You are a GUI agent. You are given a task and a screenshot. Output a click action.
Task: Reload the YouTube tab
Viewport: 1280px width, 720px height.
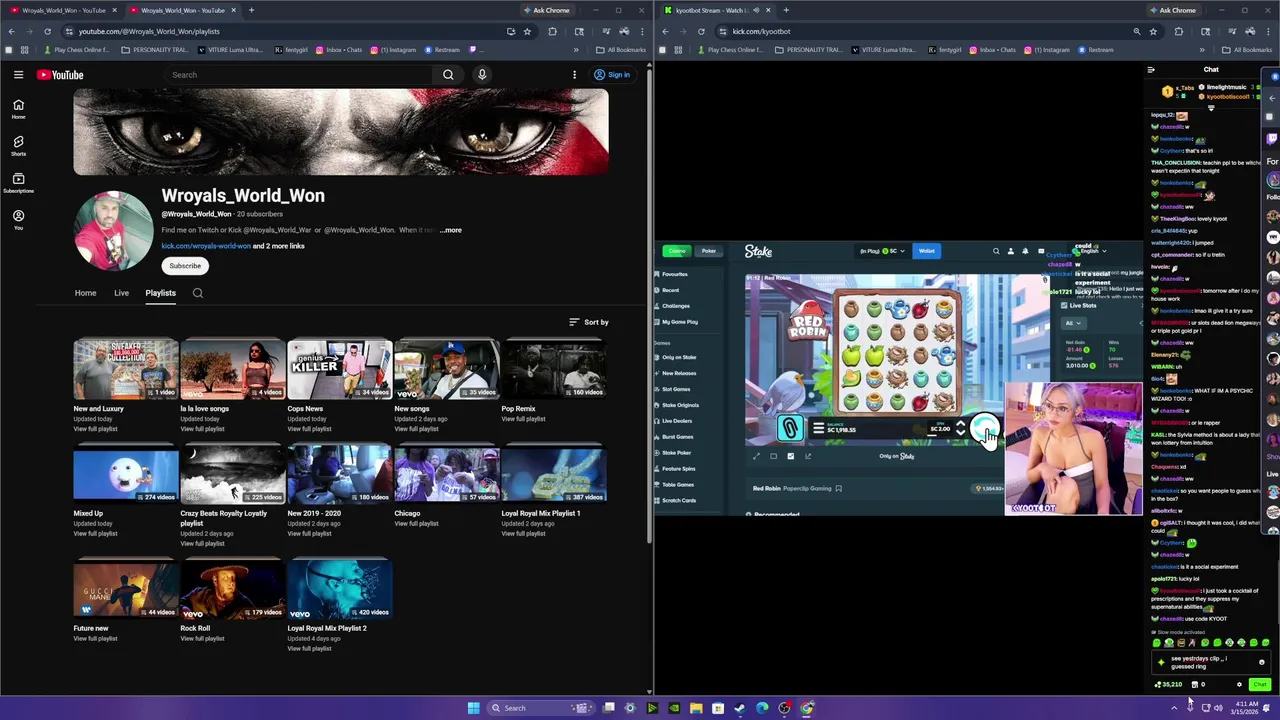click(47, 31)
